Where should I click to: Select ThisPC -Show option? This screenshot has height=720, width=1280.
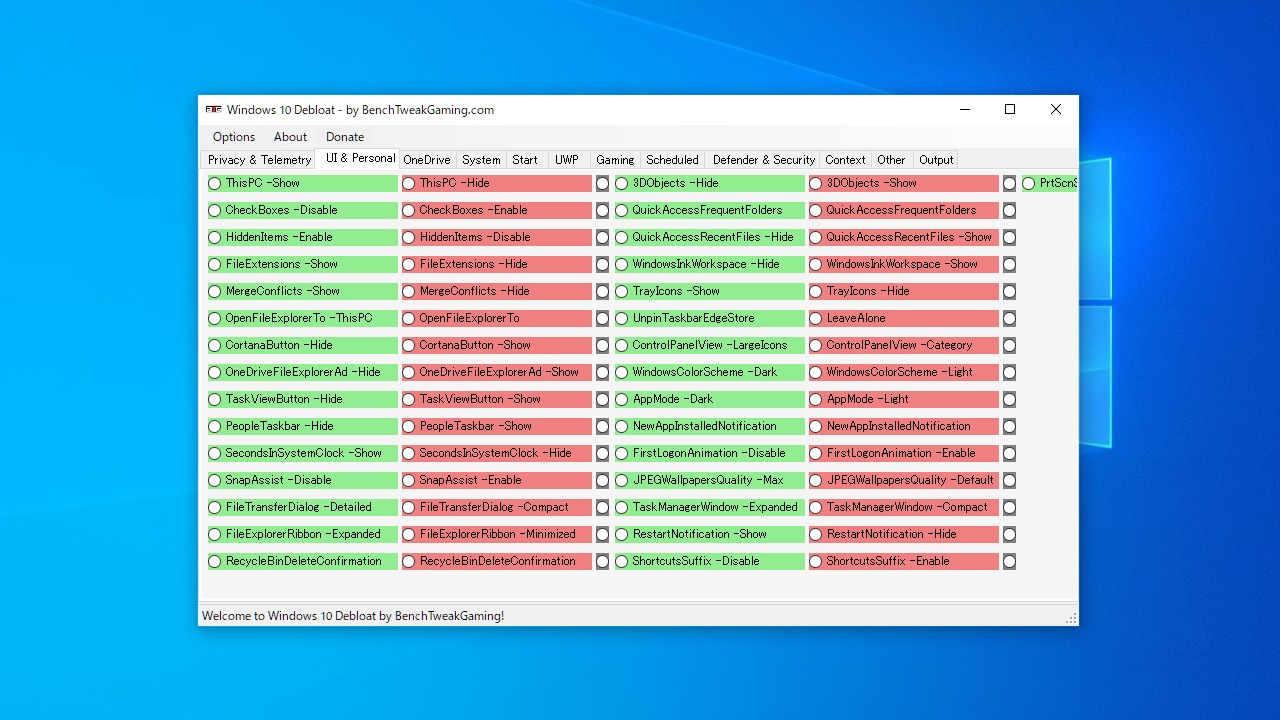click(x=302, y=184)
